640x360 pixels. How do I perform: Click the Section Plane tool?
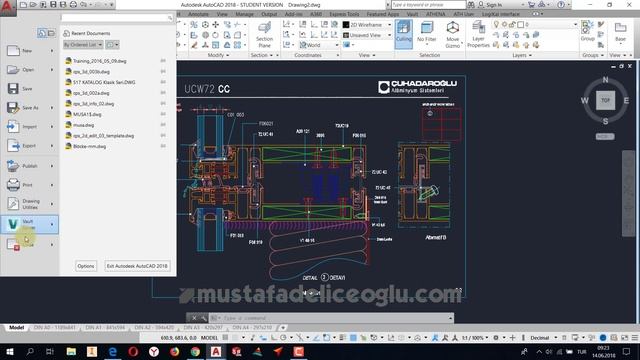point(264,35)
